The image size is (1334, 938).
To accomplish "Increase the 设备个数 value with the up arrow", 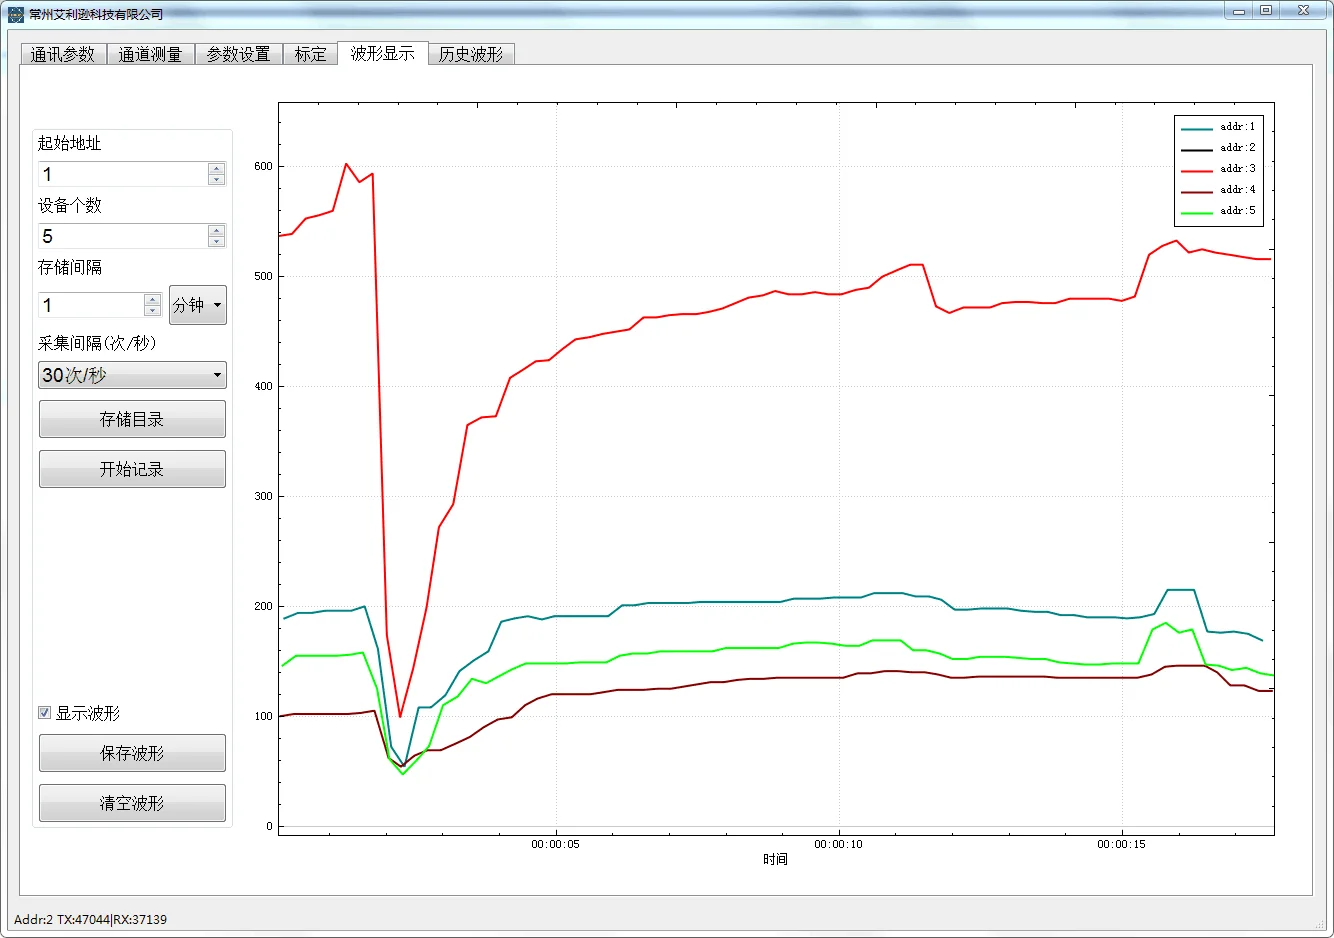I will (216, 230).
